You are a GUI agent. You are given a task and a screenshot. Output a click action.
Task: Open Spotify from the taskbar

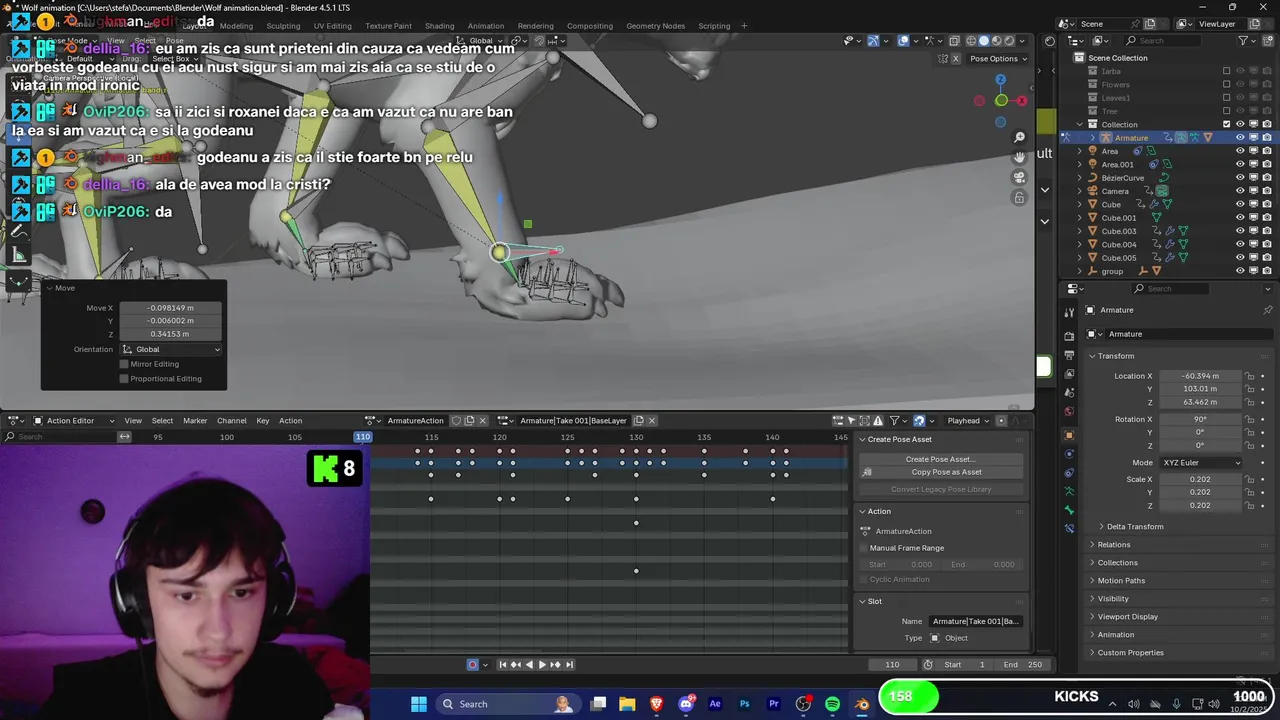click(x=832, y=704)
